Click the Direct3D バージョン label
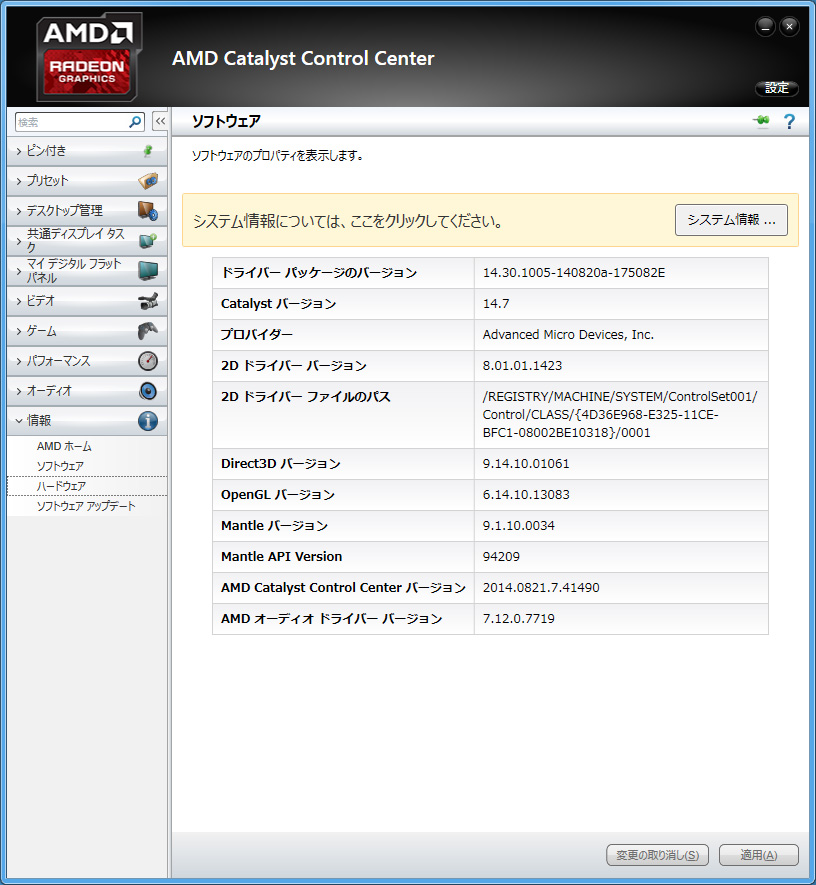 280,464
